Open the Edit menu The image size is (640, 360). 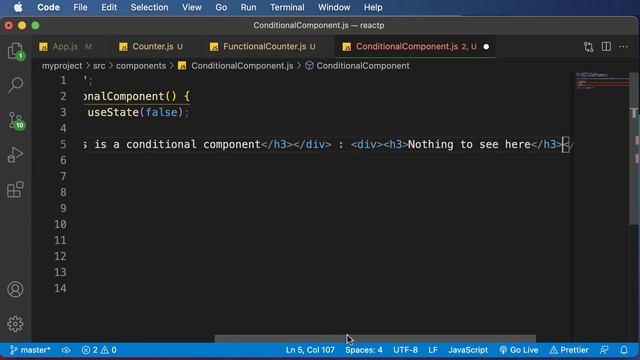click(x=109, y=7)
